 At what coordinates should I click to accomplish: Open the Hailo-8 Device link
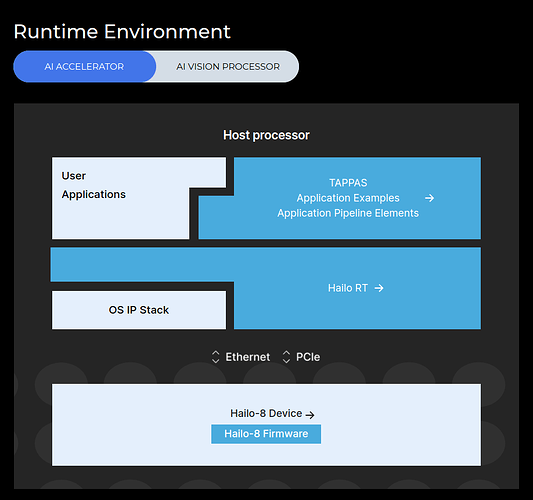point(266,413)
